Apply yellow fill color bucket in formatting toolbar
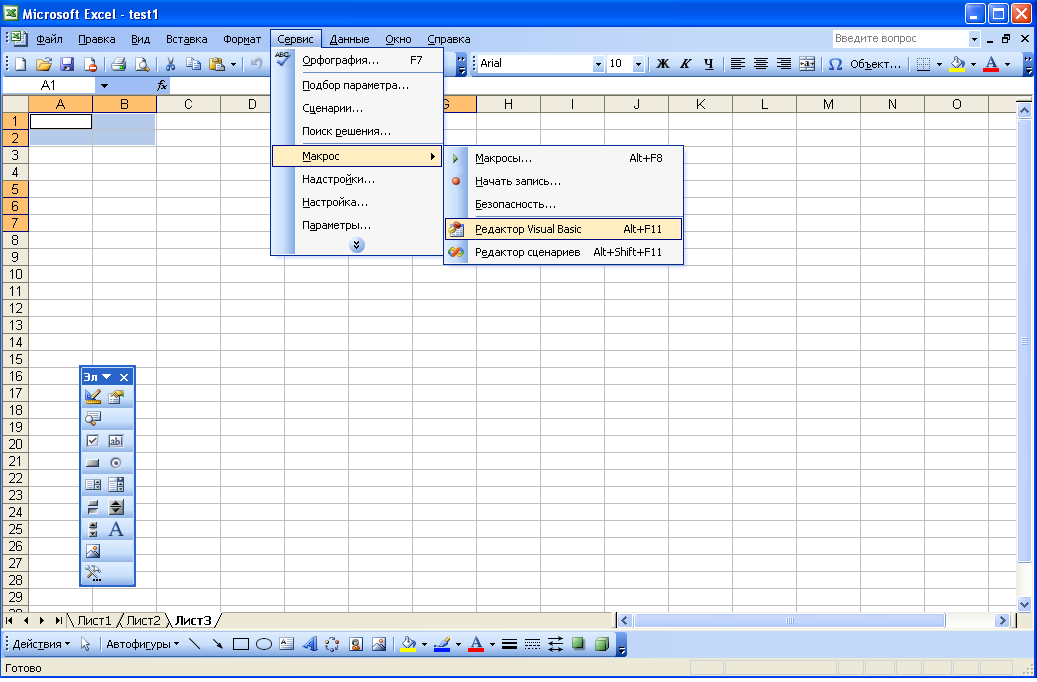The height and width of the screenshot is (682, 1037). 957,64
